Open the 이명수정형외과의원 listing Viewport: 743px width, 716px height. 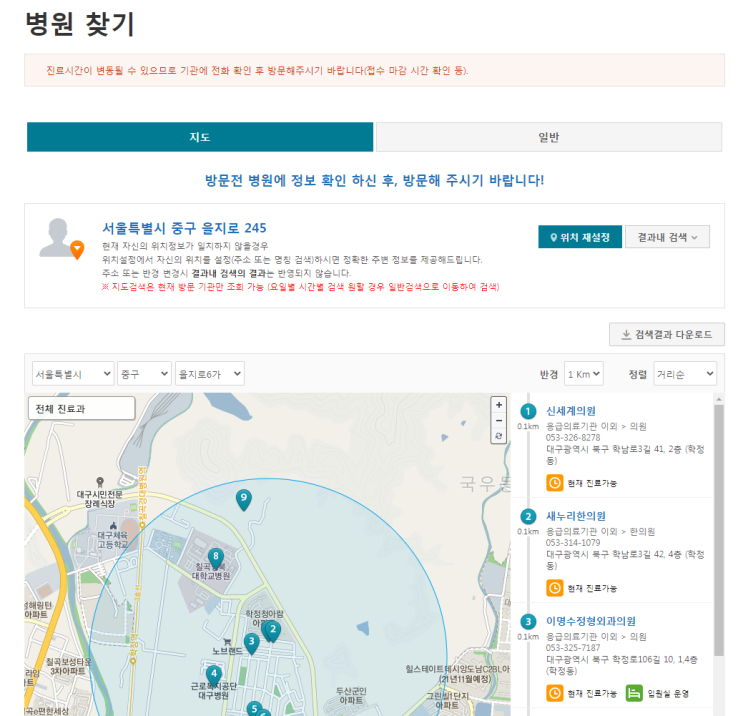(x=591, y=621)
